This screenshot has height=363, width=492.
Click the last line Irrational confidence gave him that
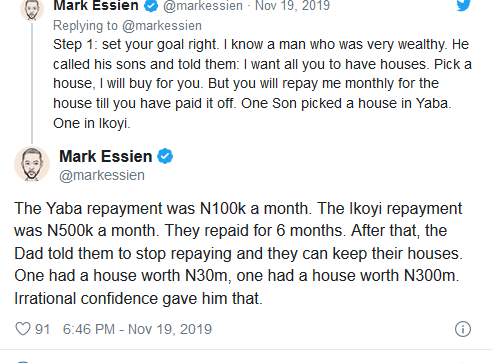pos(138,298)
